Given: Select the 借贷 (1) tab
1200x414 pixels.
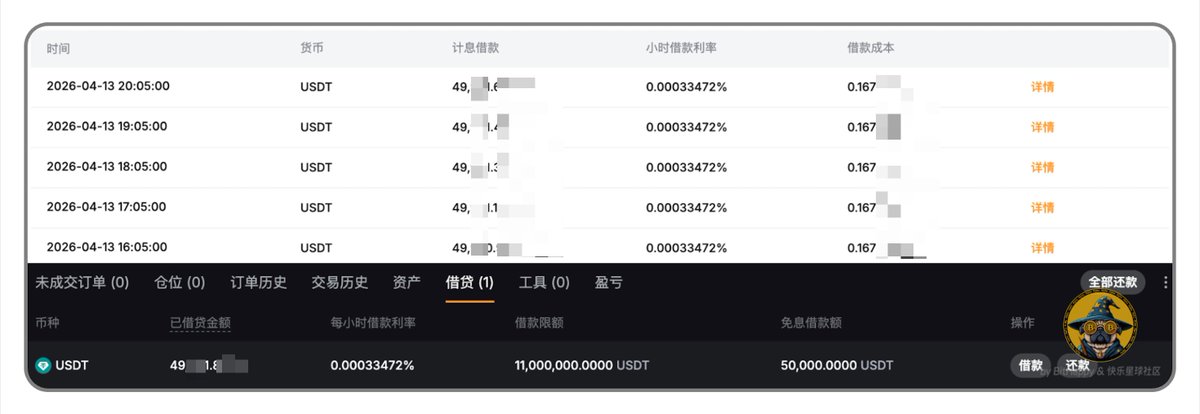Looking at the screenshot, I should [470, 283].
